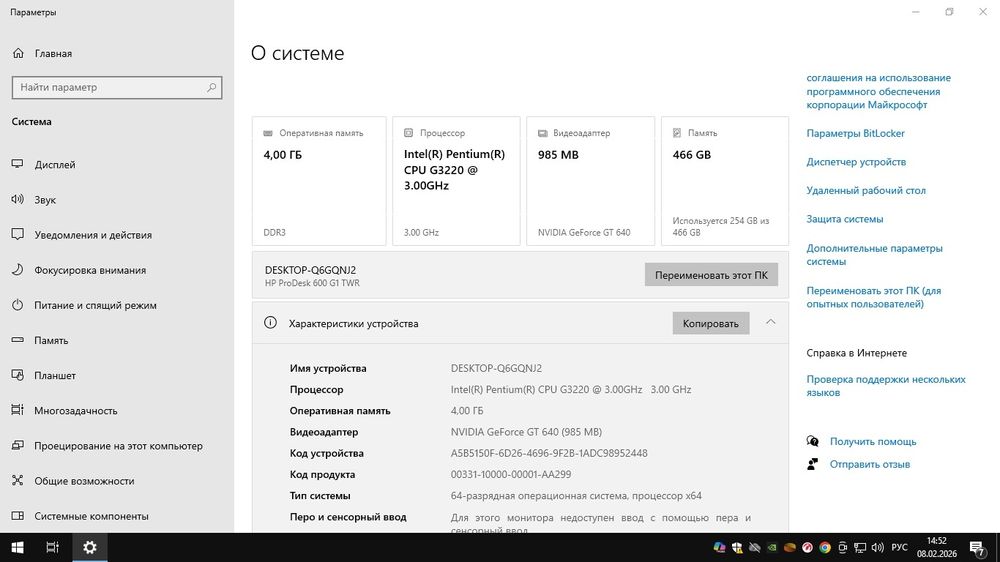Click the search magnifier in Найти параметр
Screen dimensions: 1000x562
pos(211,87)
